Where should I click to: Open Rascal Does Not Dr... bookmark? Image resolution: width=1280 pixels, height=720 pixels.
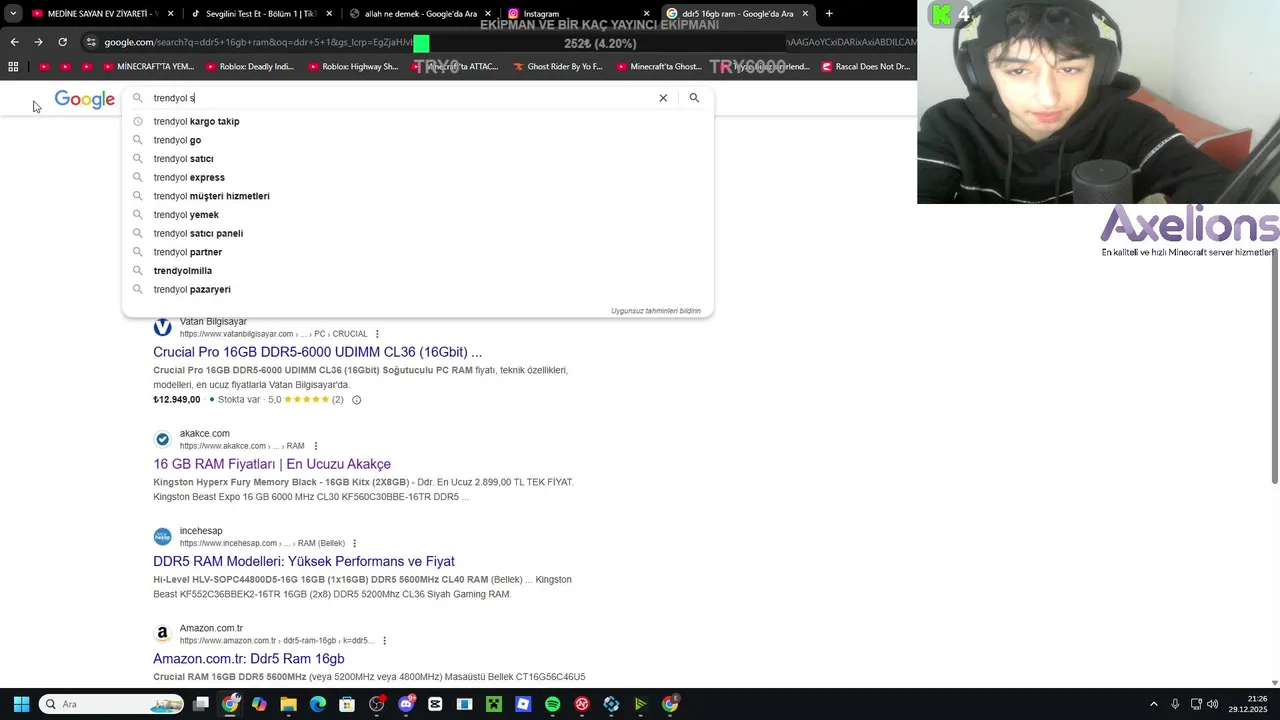(x=866, y=67)
